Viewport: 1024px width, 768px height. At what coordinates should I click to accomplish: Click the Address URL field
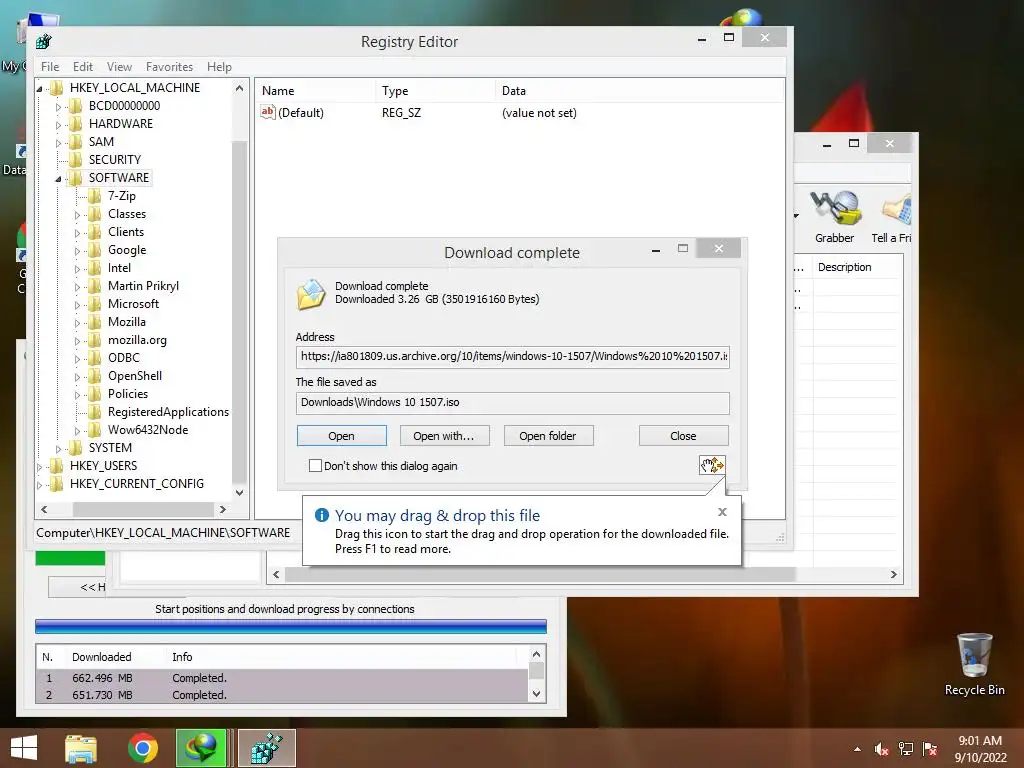click(x=513, y=357)
